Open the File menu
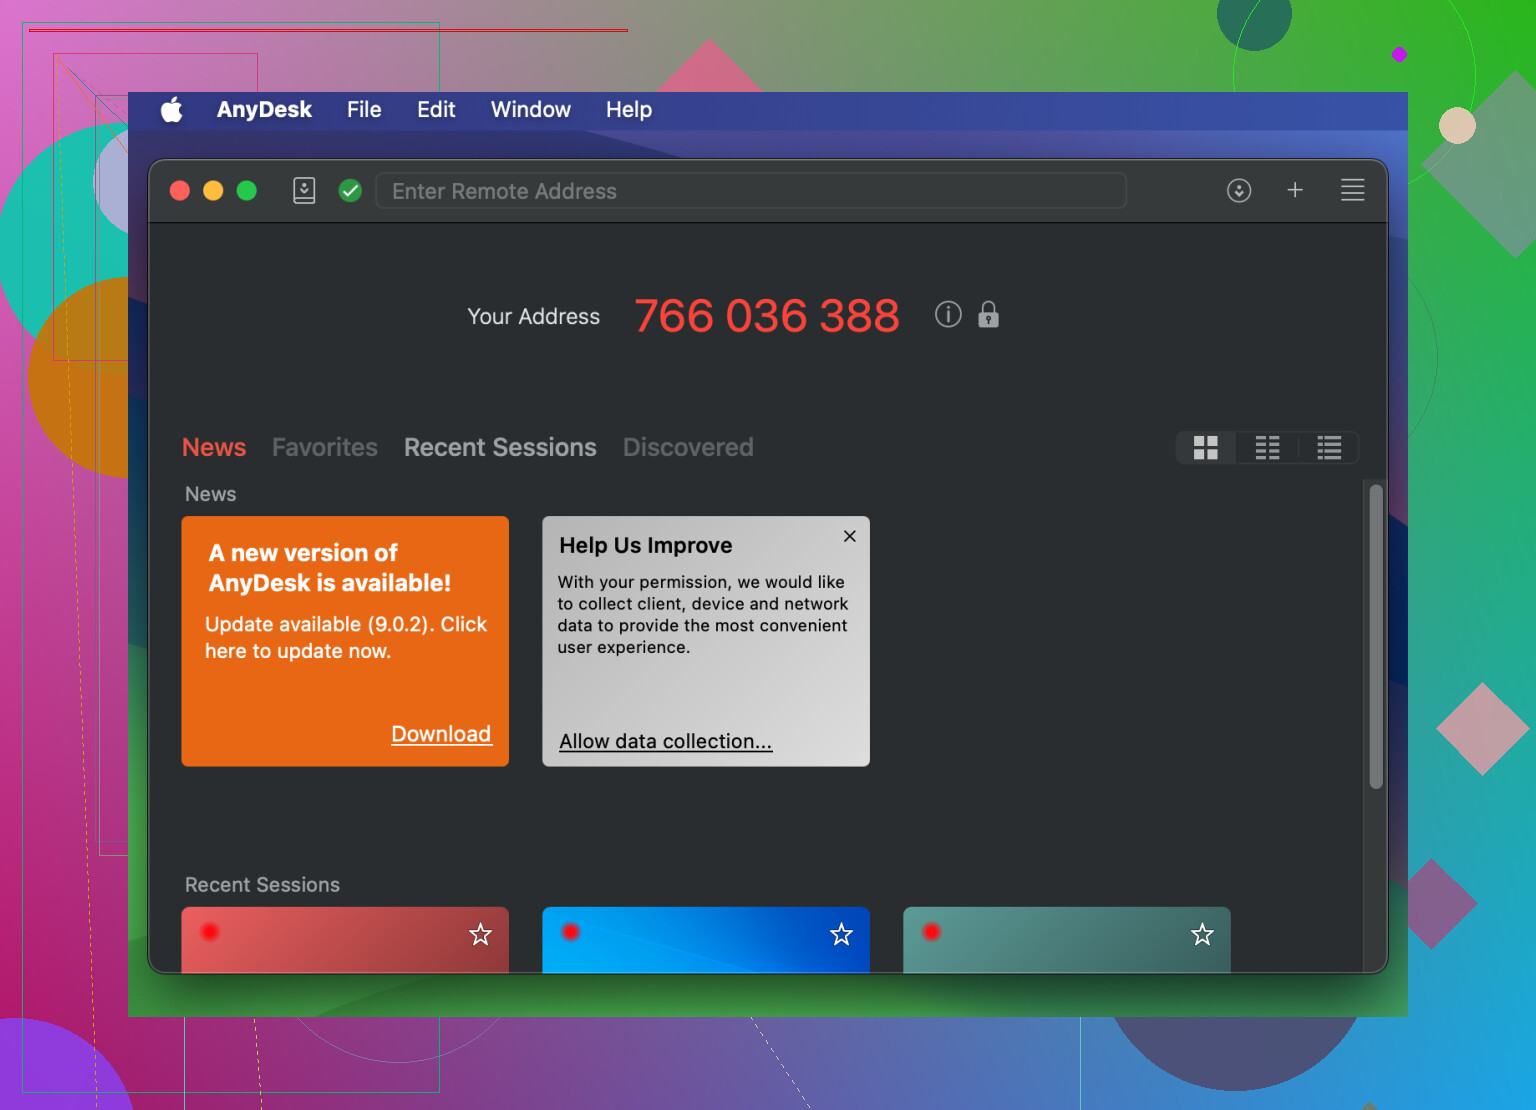Viewport: 1536px width, 1110px height. [x=364, y=110]
